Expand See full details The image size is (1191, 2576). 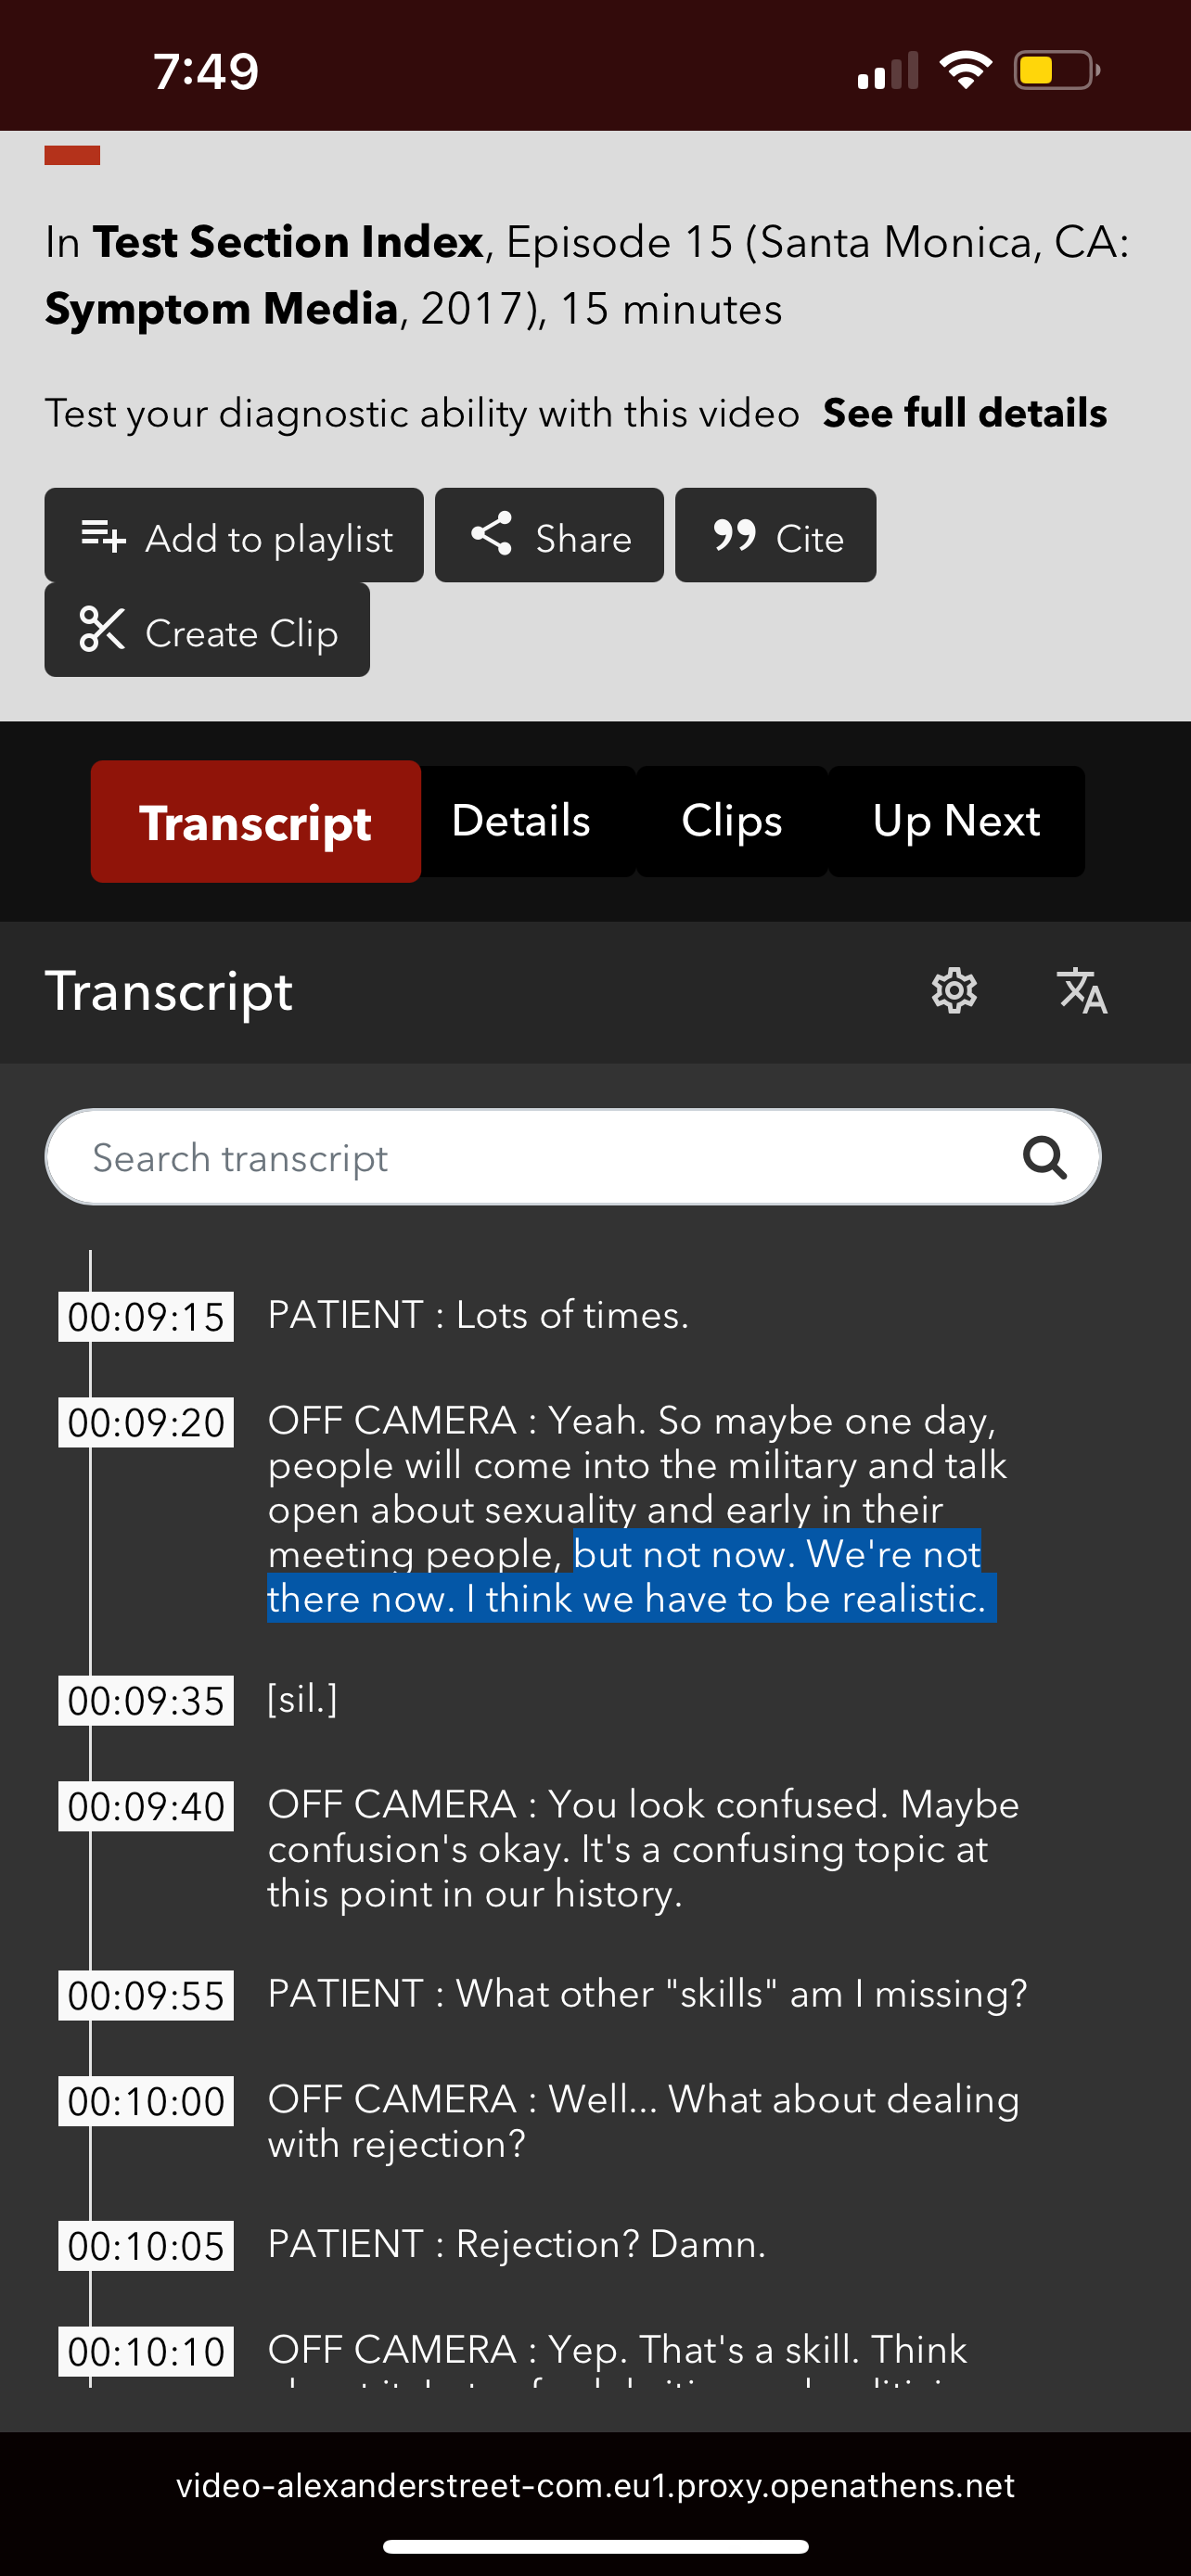[x=964, y=413]
